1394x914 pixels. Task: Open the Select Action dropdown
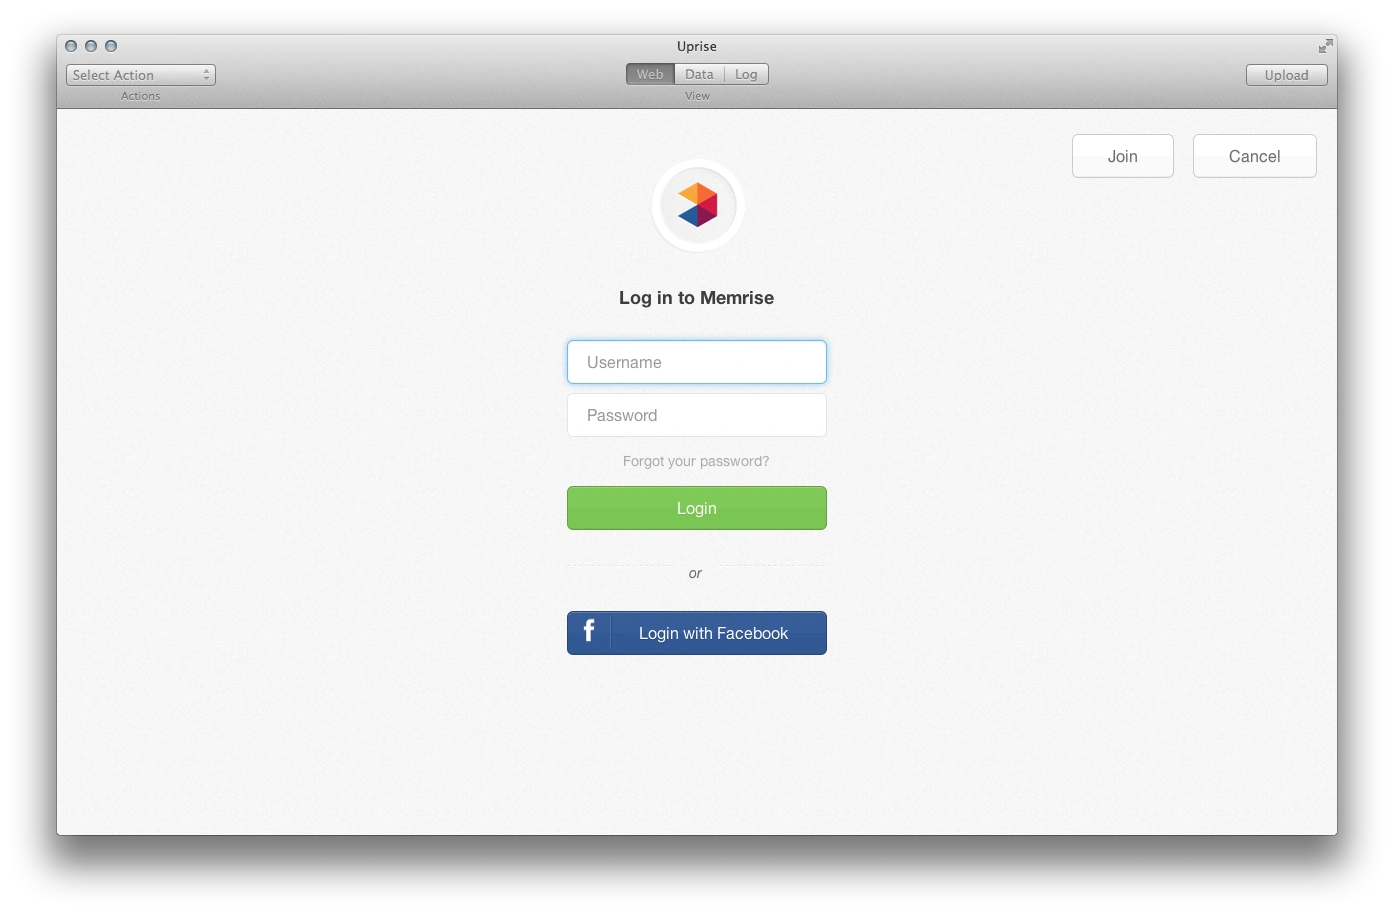point(141,75)
